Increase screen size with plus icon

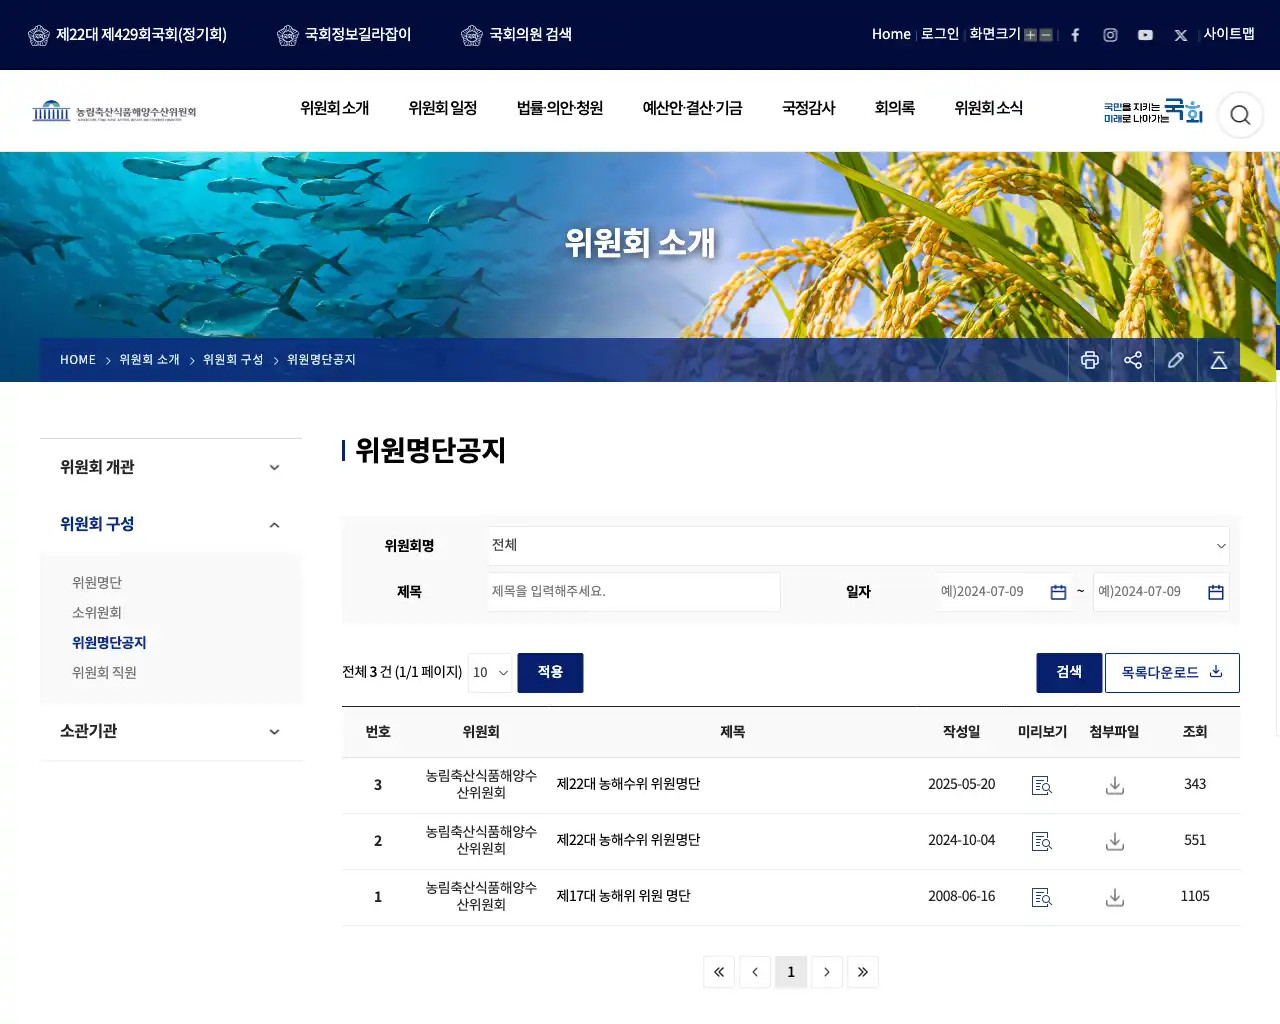pos(1030,35)
